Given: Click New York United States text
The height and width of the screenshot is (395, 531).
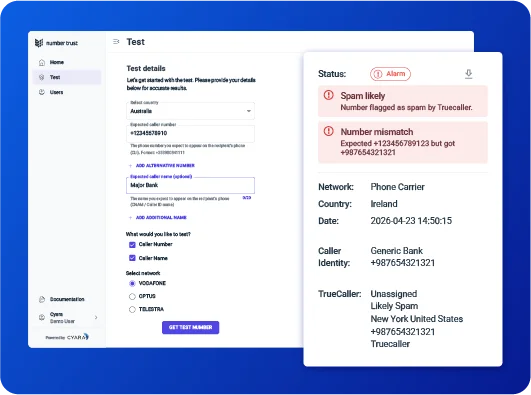Looking at the screenshot, I should tap(417, 319).
